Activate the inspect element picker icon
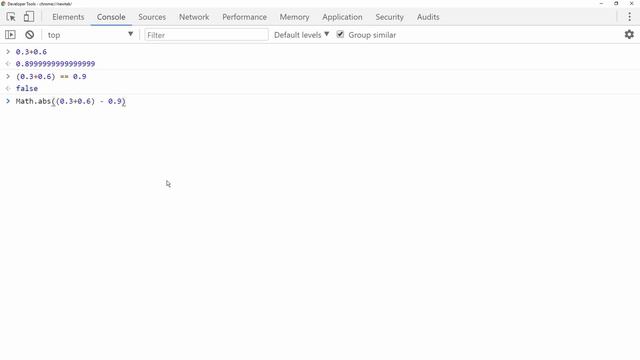The height and width of the screenshot is (360, 640). coord(11,17)
